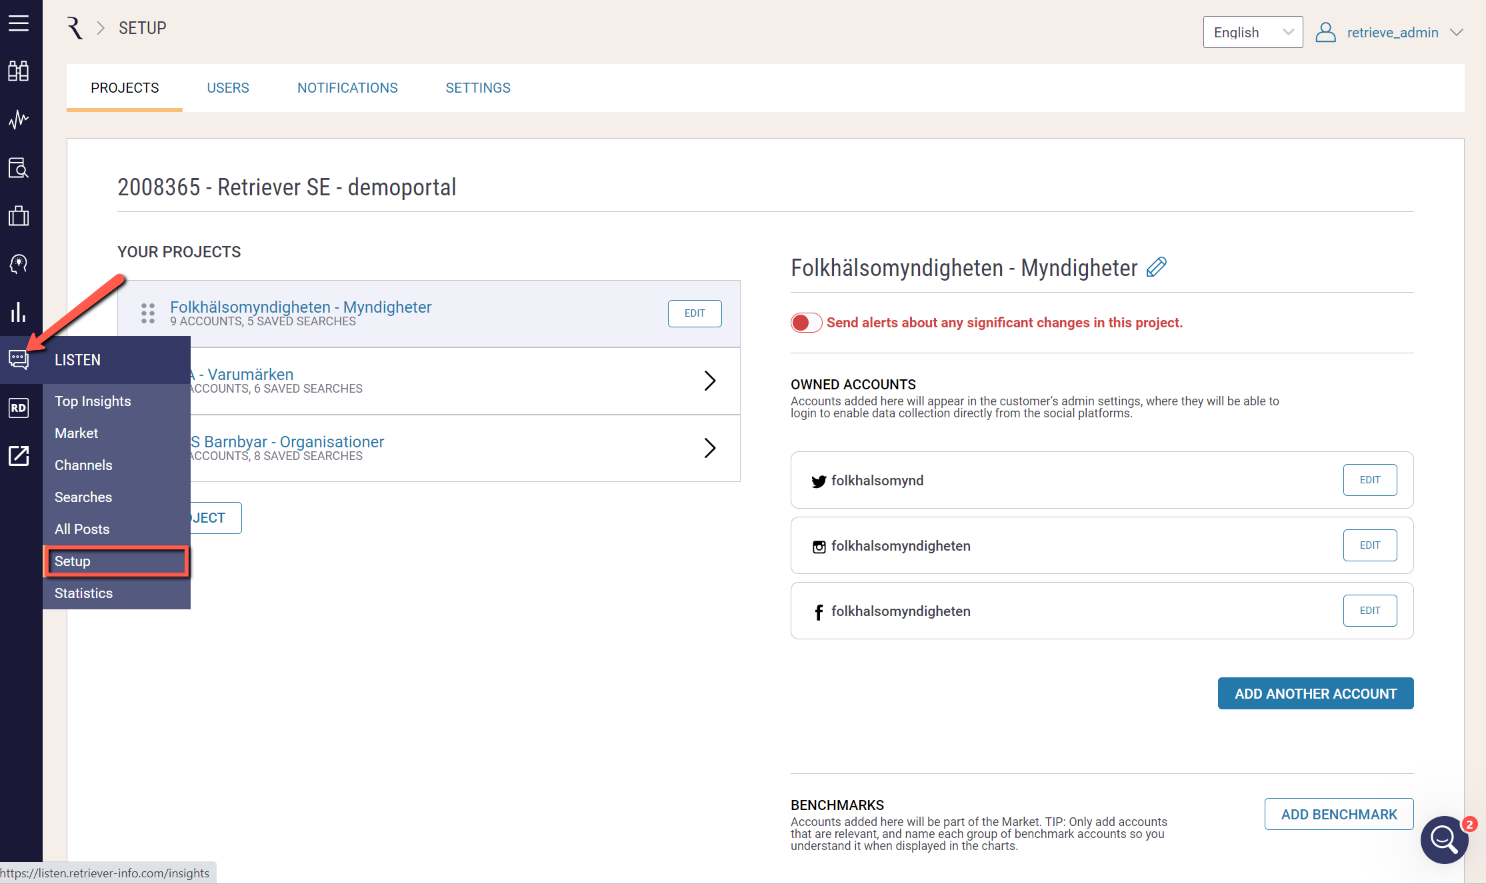
Task: Switch to the PROJECTS tab
Action: click(x=125, y=88)
